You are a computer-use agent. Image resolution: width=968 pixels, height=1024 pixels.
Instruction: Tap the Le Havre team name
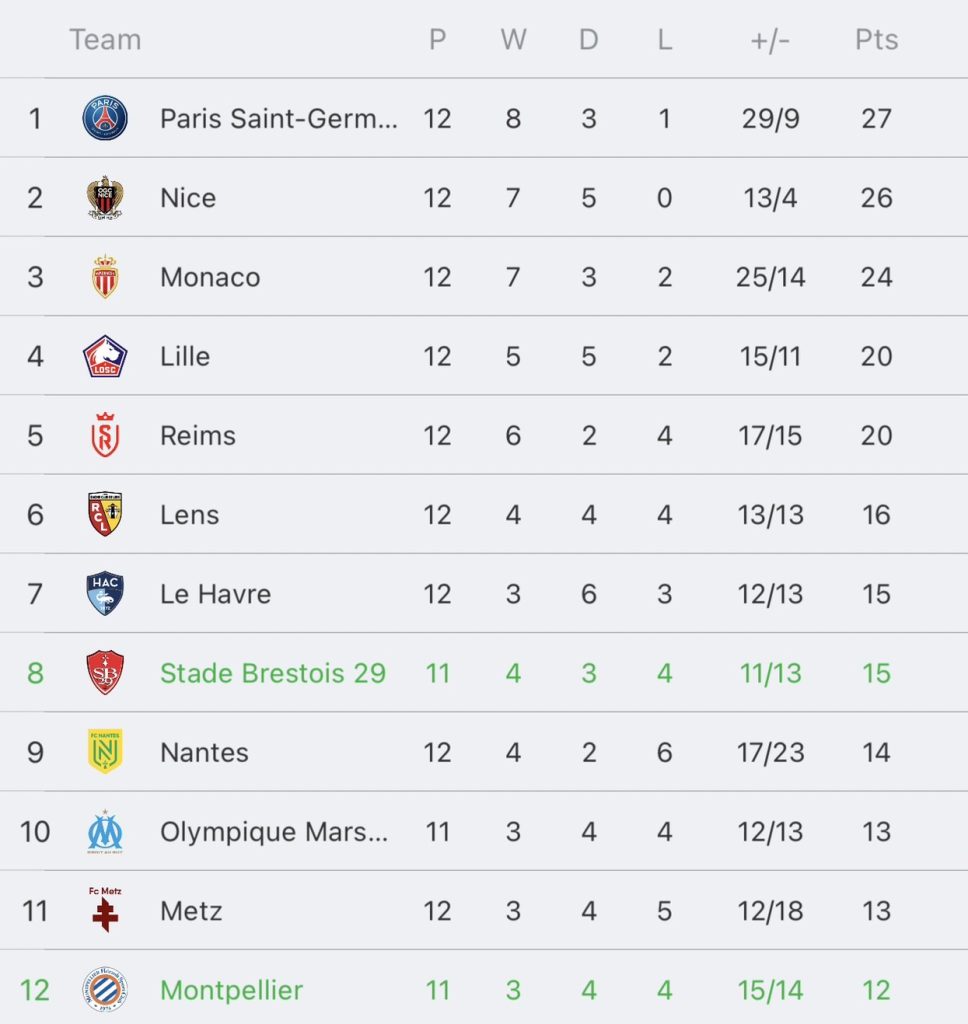(216, 594)
